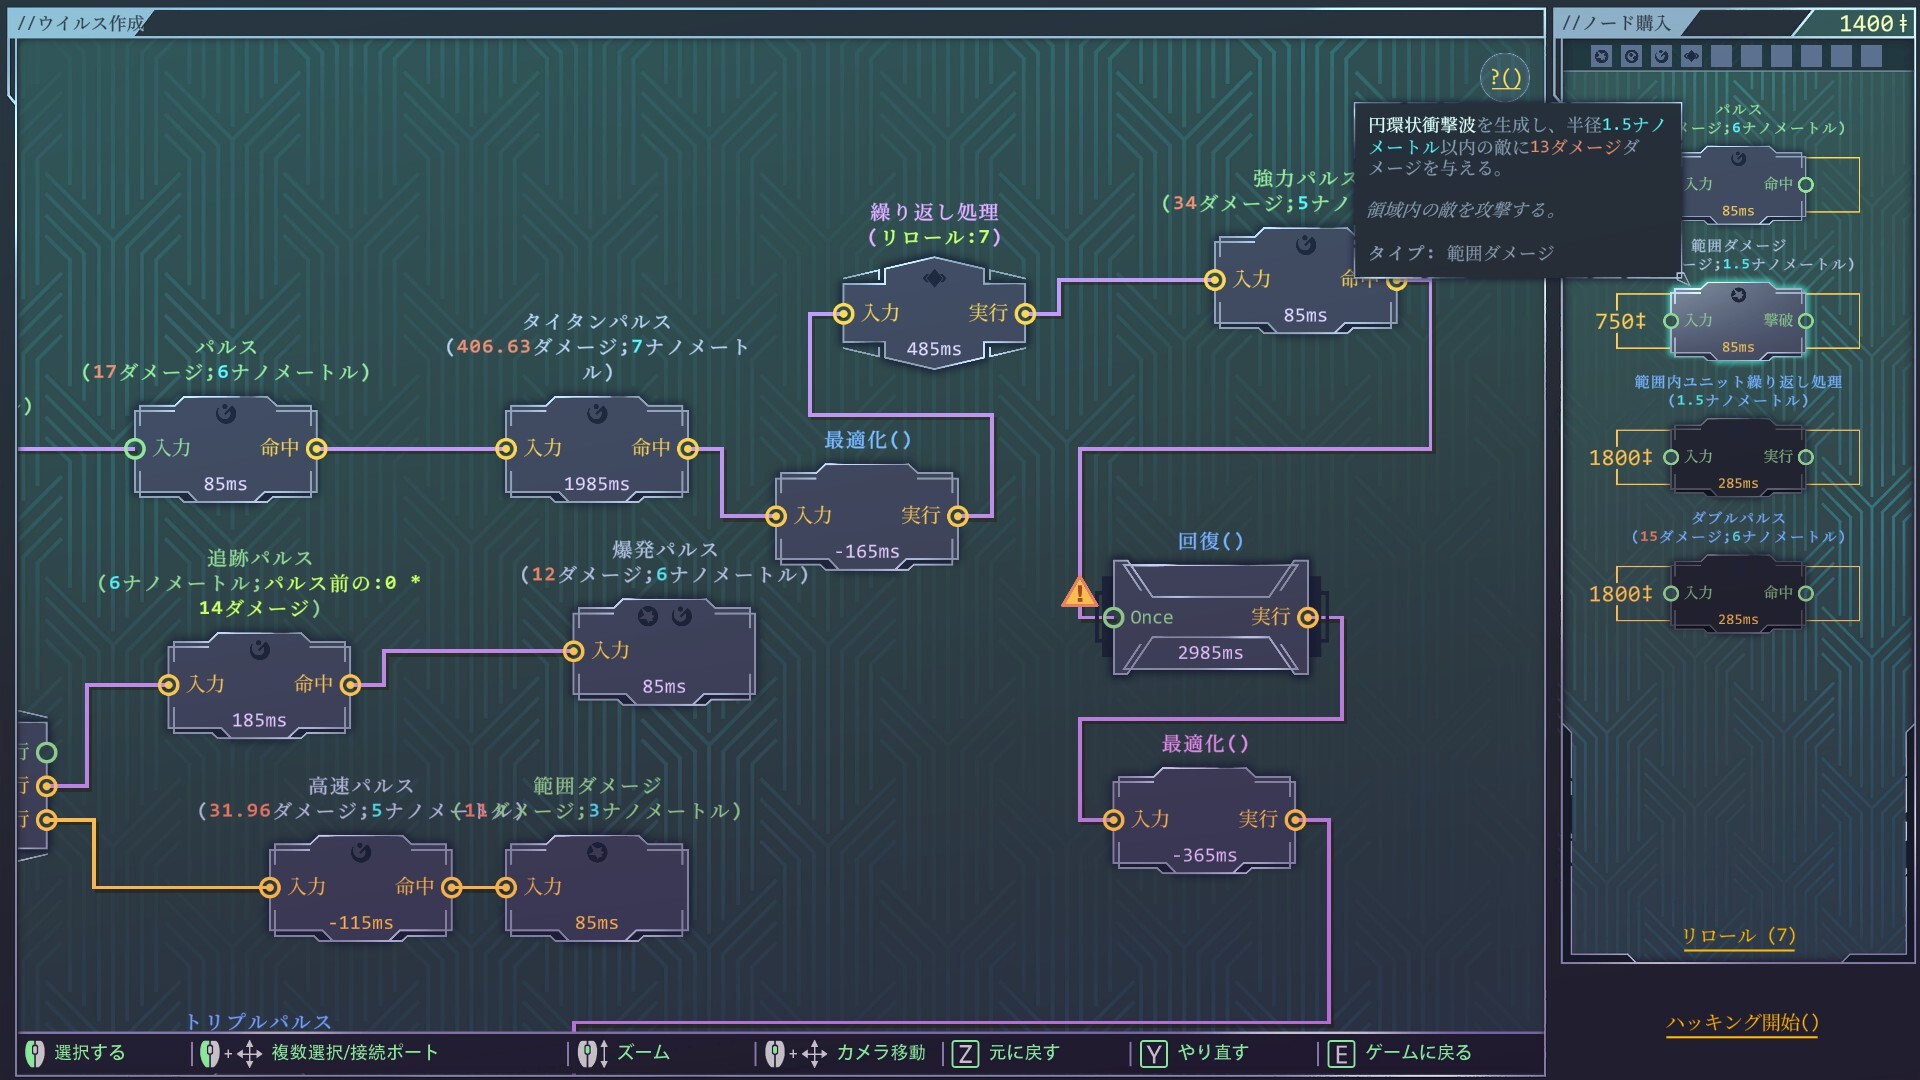Select the third swirl filter icon in shop
Viewport: 1920px width, 1080px height.
coord(1661,56)
